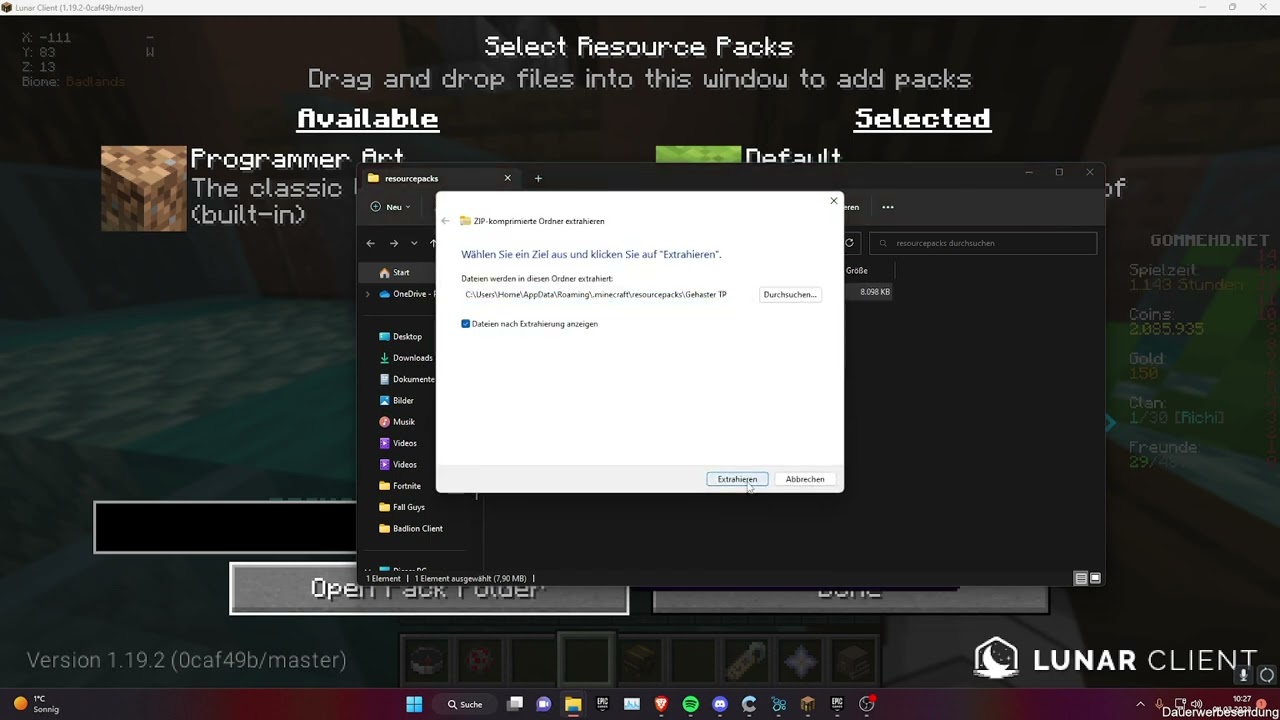Open Dokumente in Explorer sidebar
Viewport: 1280px width, 720px height.
(x=406, y=379)
